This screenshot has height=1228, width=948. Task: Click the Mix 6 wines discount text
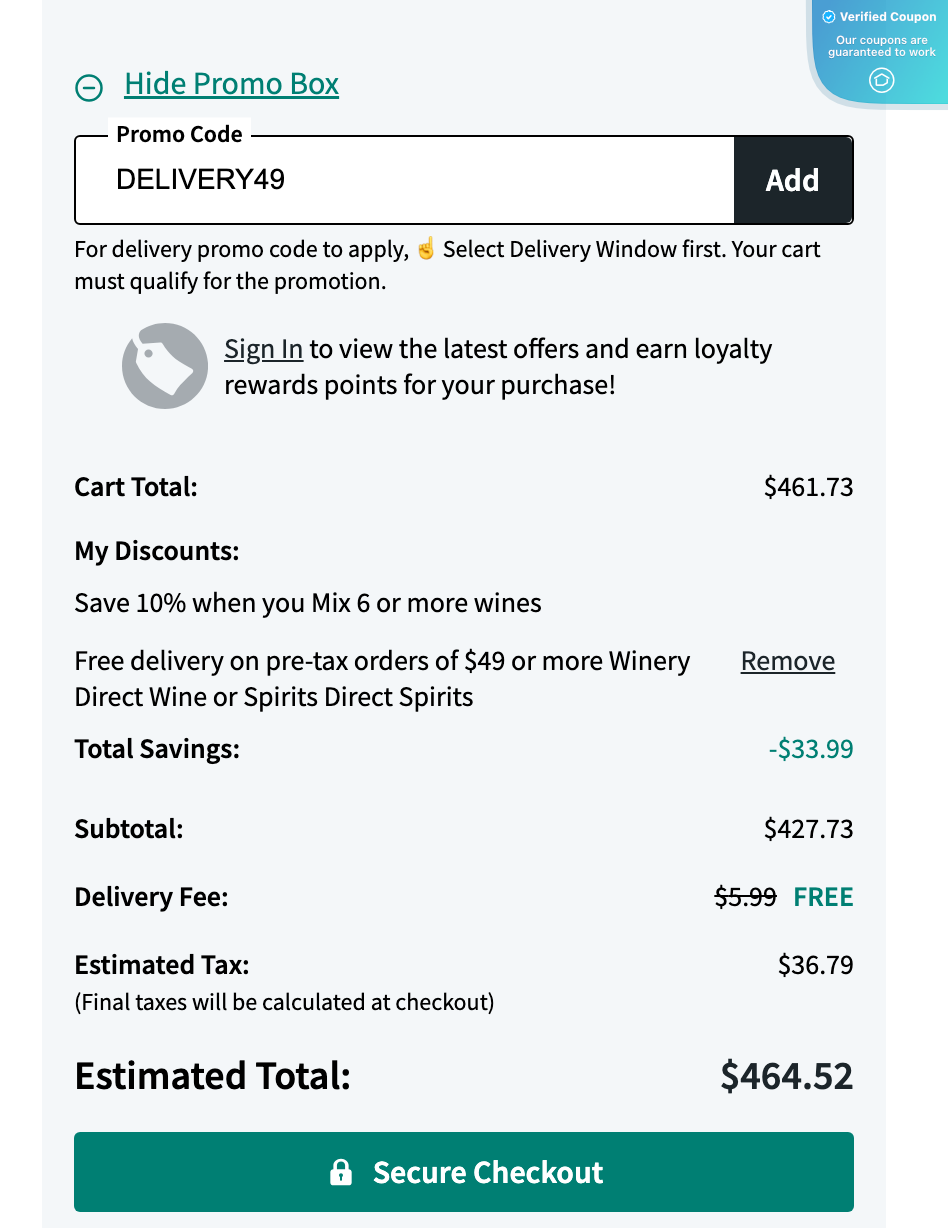(x=308, y=603)
